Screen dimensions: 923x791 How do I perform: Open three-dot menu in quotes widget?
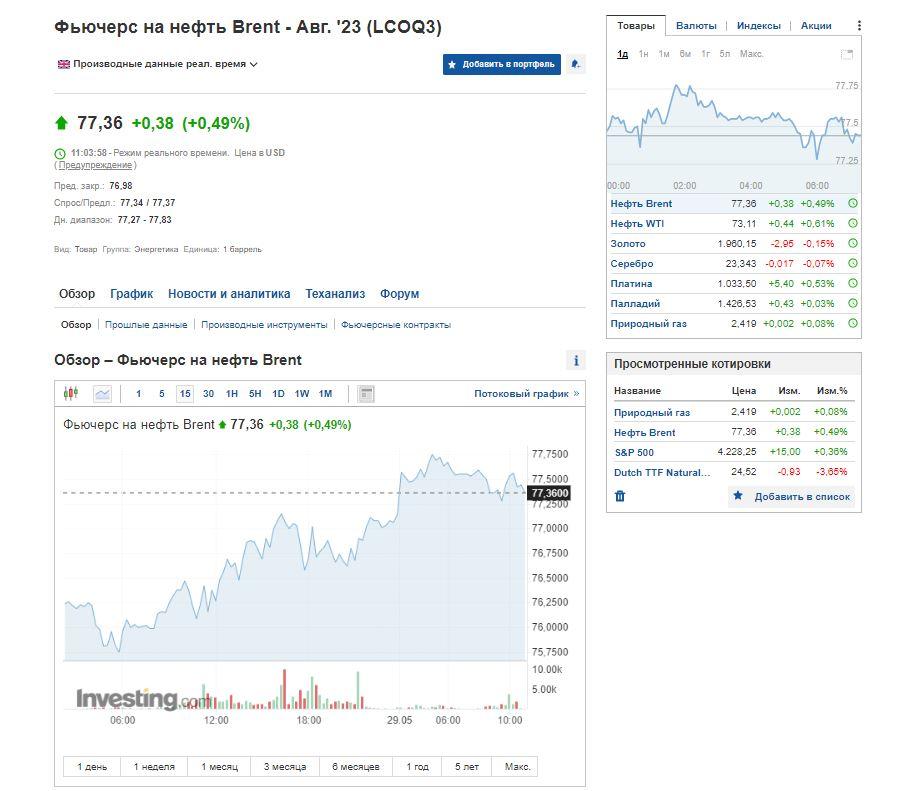(859, 26)
